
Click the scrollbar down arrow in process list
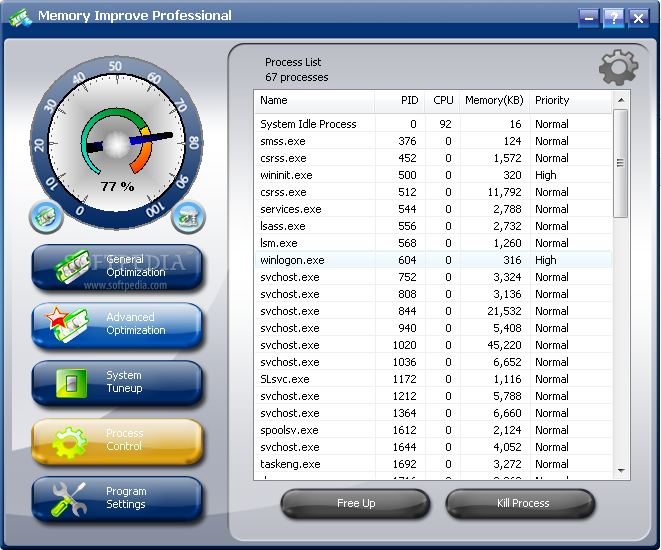(x=621, y=470)
